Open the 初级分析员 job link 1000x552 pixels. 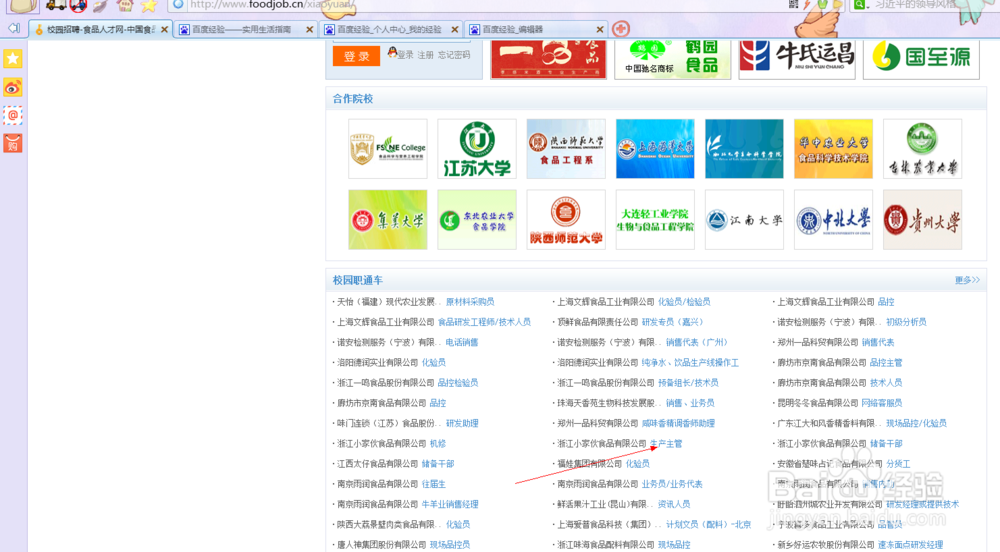[906, 322]
